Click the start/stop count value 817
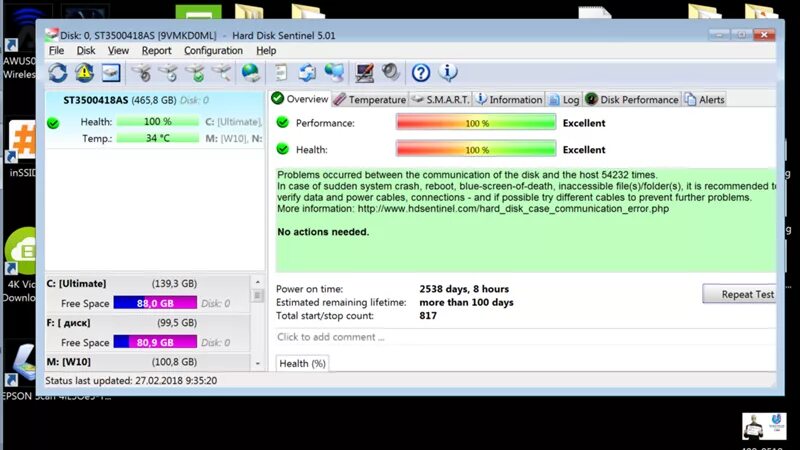This screenshot has width=800, height=450. coord(428,315)
